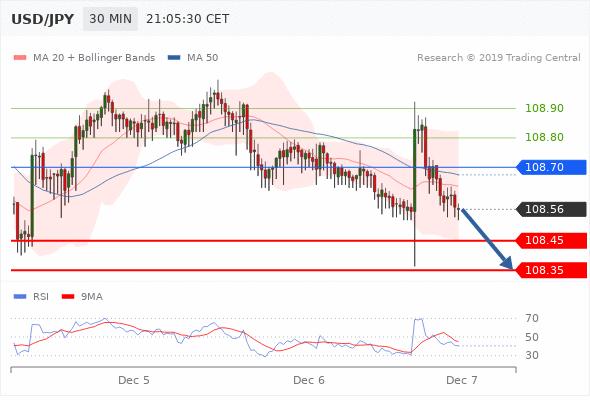Click the USD/JPY symbol title
The height and width of the screenshot is (400, 590).
pos(43,19)
